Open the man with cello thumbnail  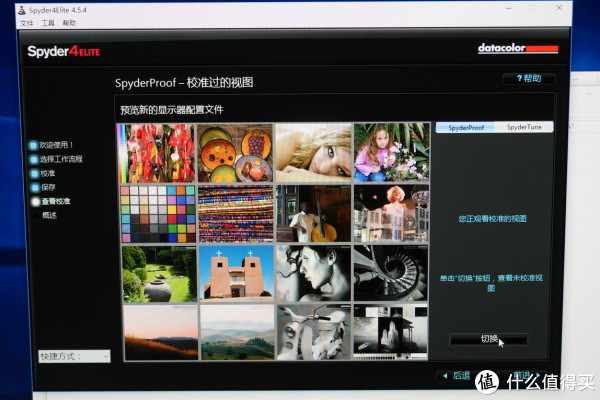tap(313, 214)
